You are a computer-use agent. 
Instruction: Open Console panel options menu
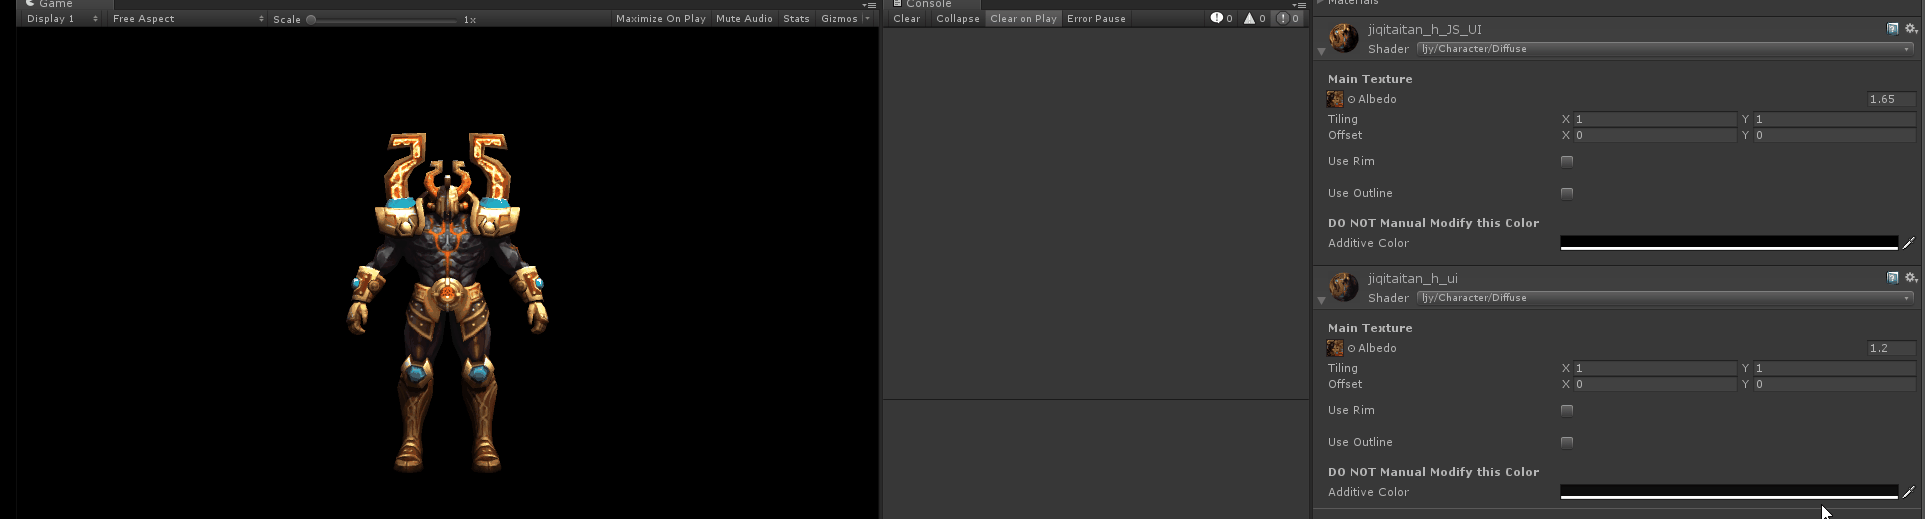pos(1300,5)
